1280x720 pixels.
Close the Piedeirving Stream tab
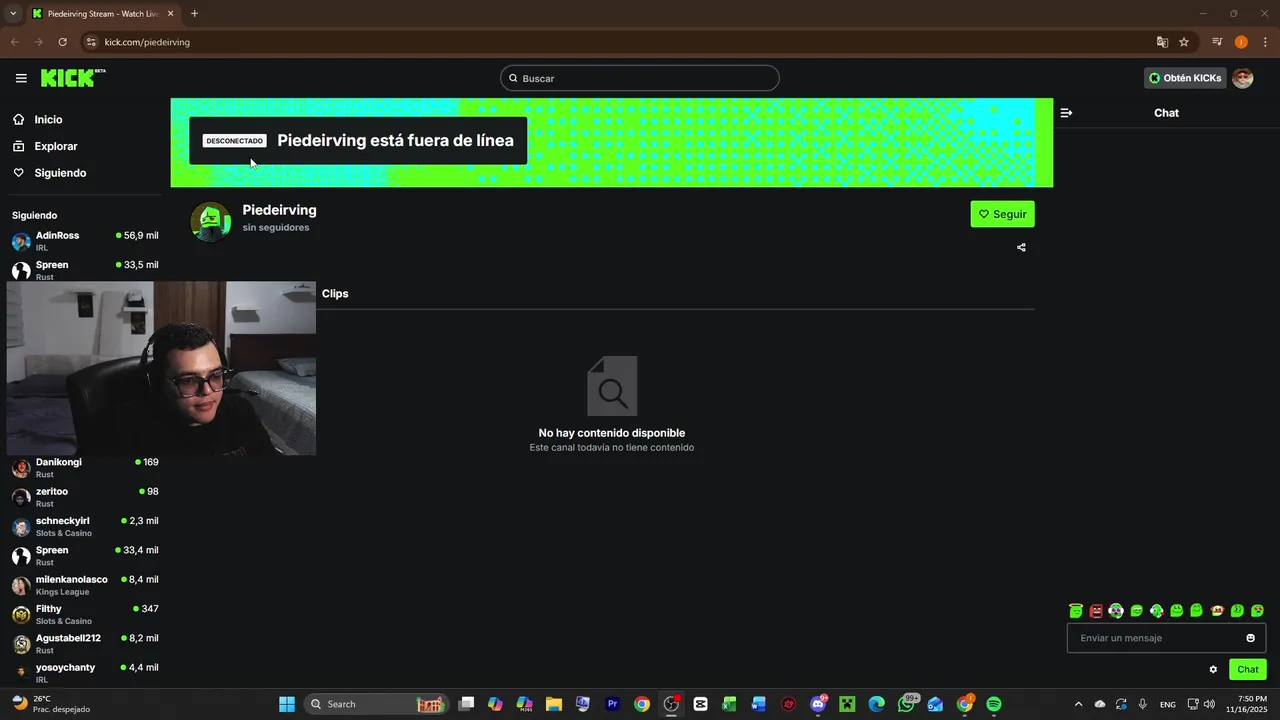tap(170, 14)
